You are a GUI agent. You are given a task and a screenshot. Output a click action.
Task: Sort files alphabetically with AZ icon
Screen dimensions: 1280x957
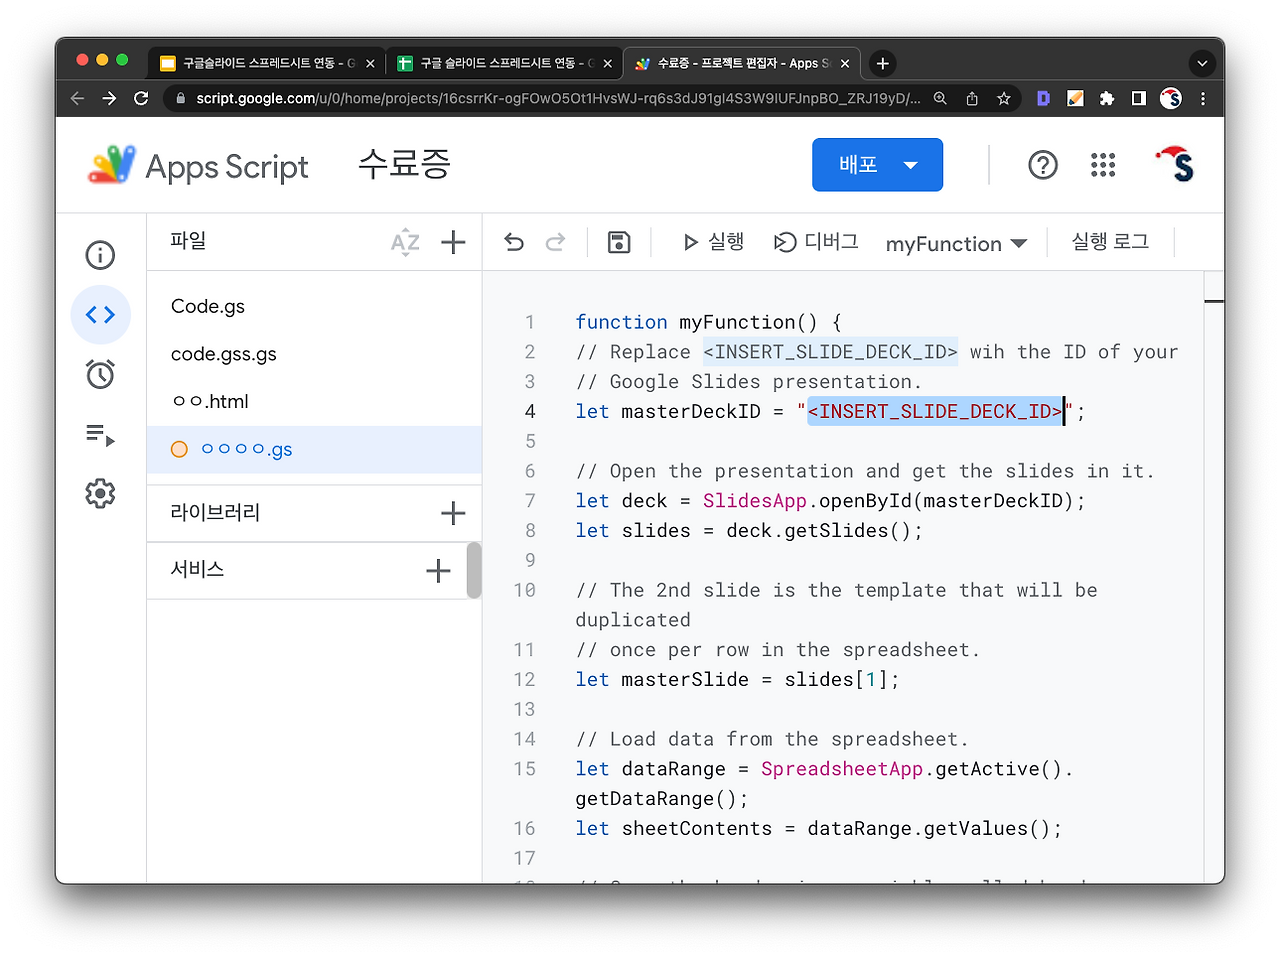coord(405,242)
